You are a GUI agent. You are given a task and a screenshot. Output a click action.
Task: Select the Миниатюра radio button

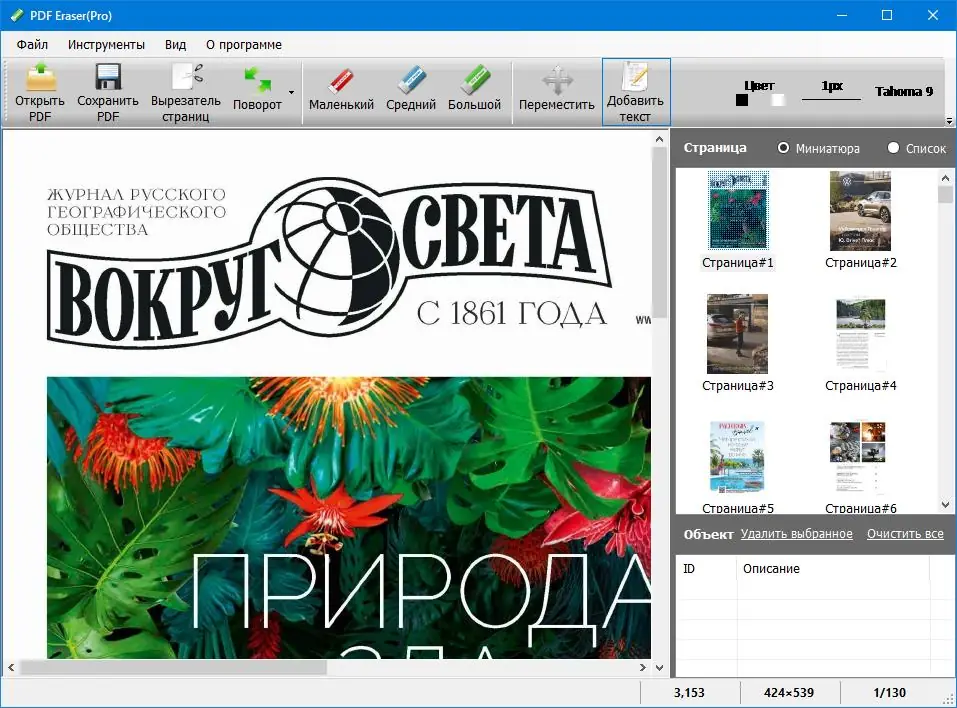783,148
